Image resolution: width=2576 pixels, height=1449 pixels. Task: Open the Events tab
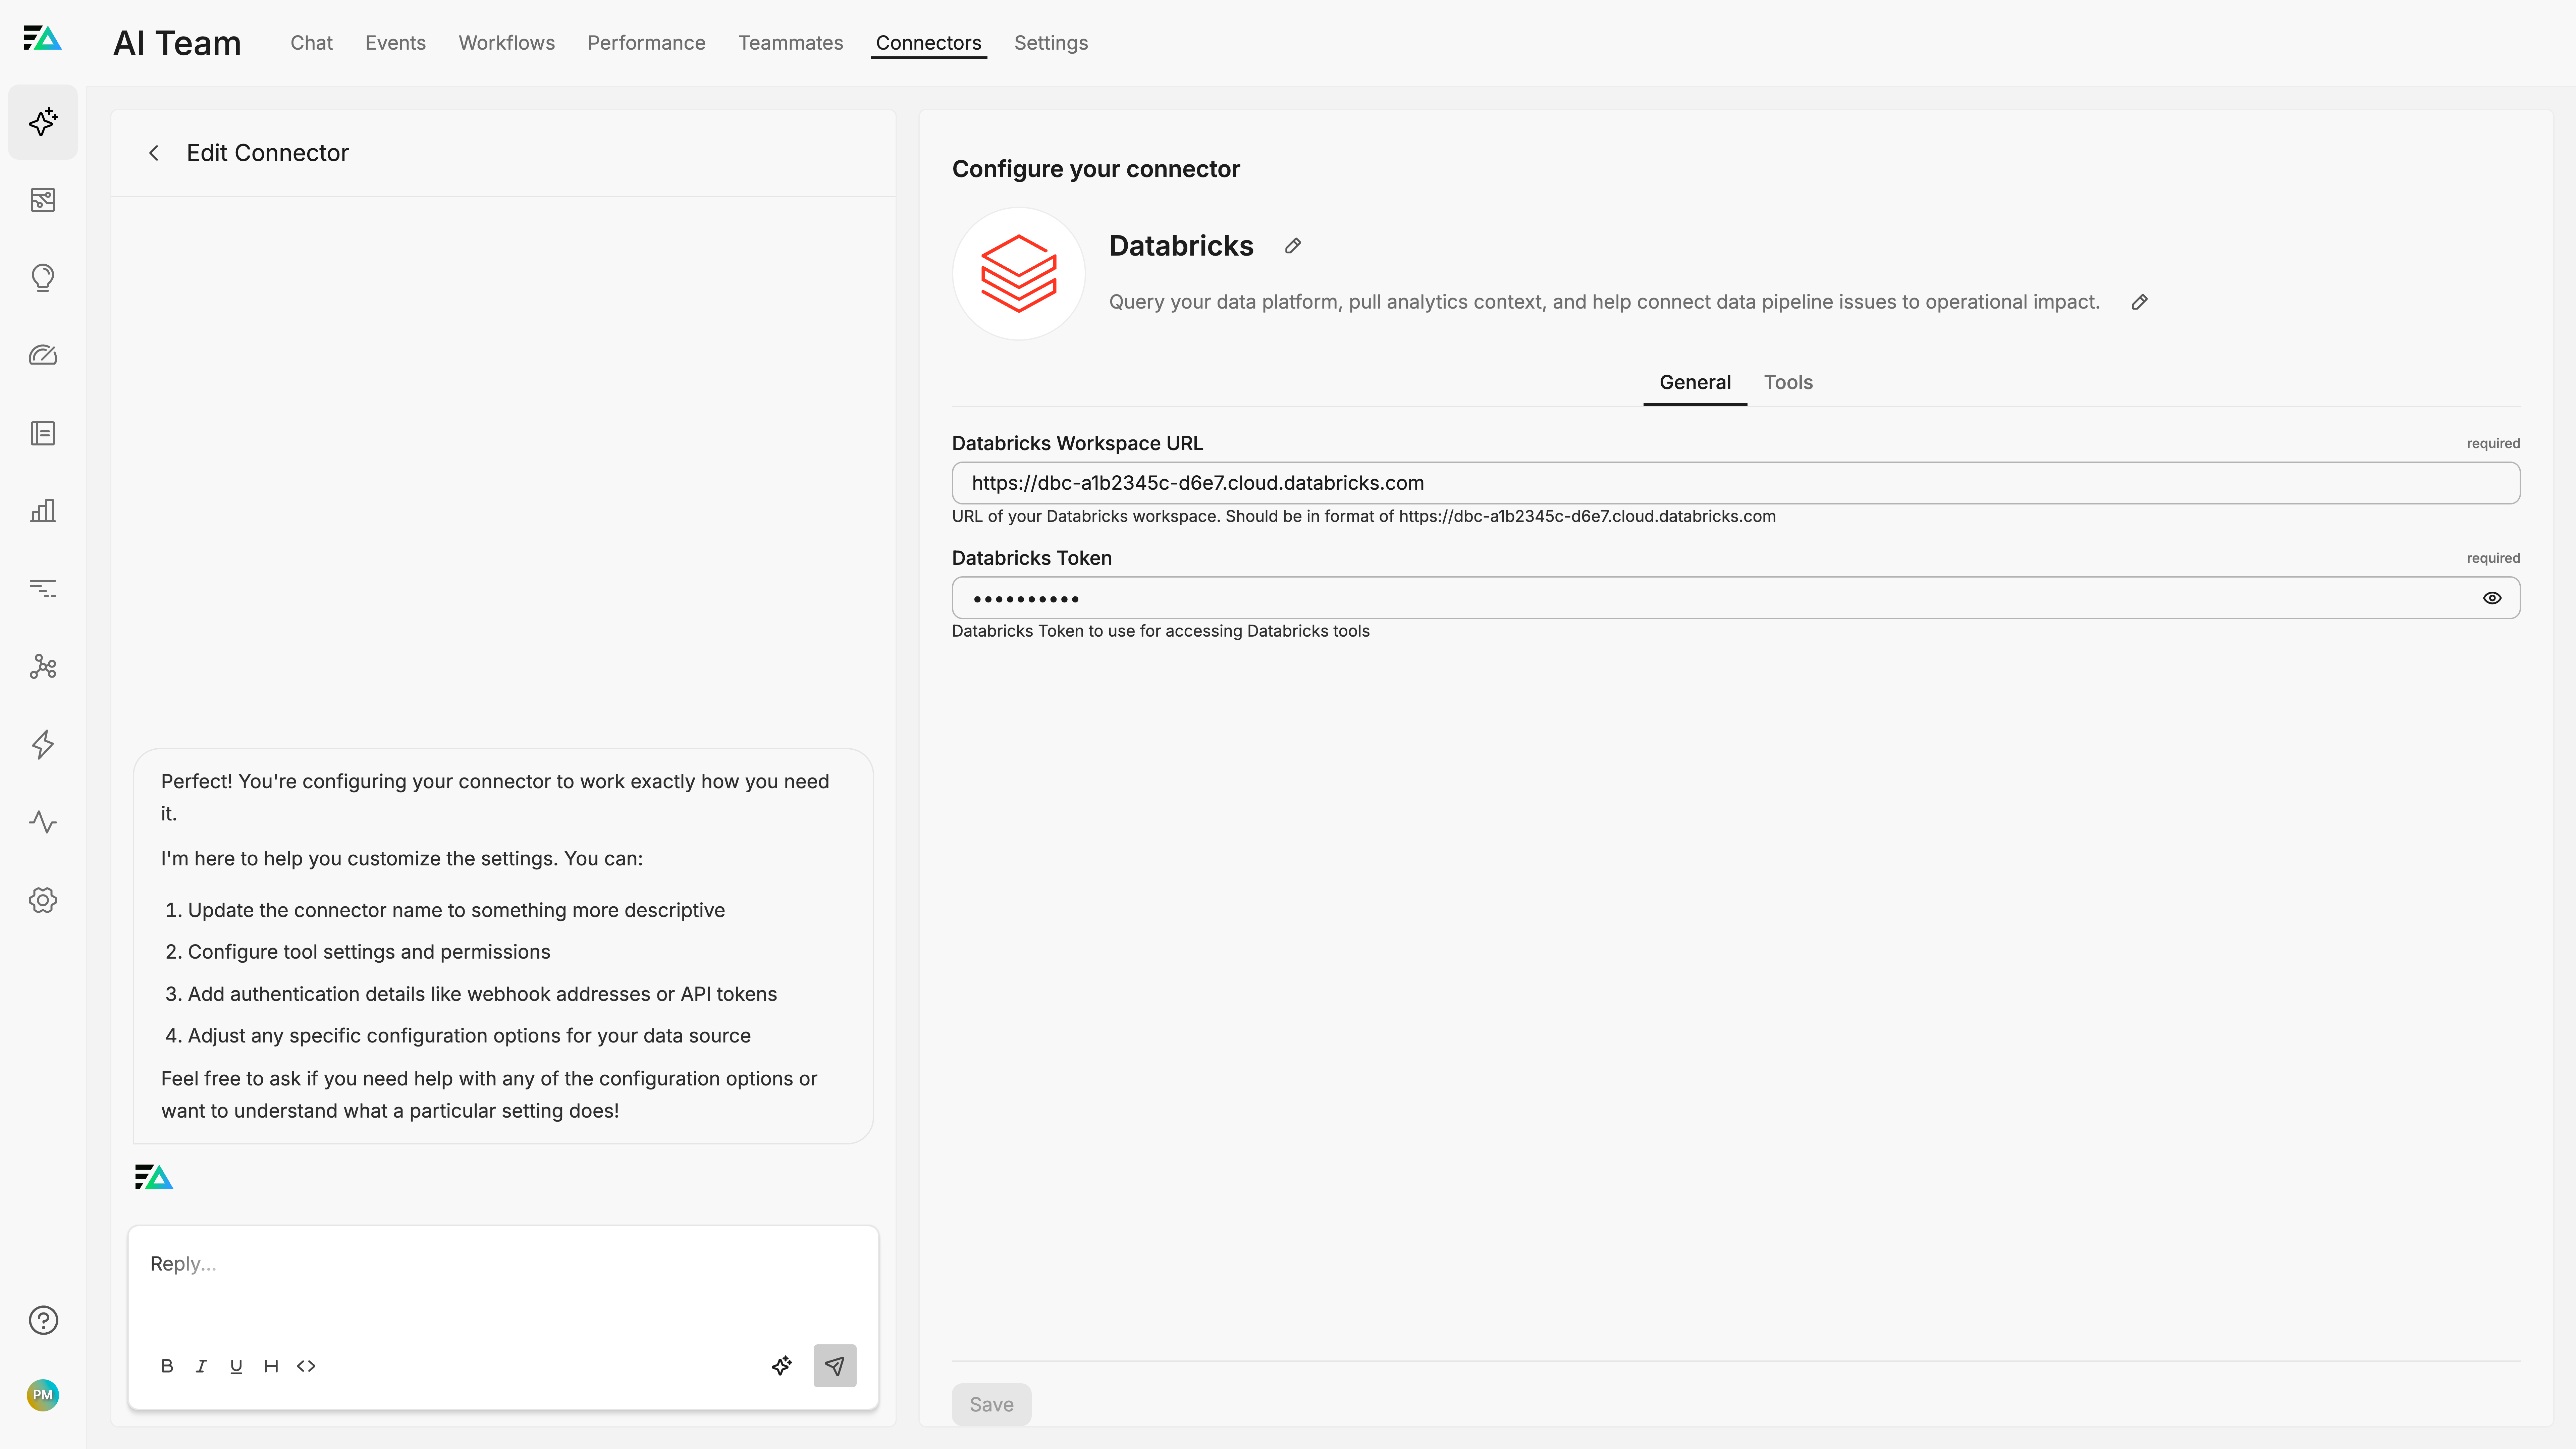coord(395,43)
